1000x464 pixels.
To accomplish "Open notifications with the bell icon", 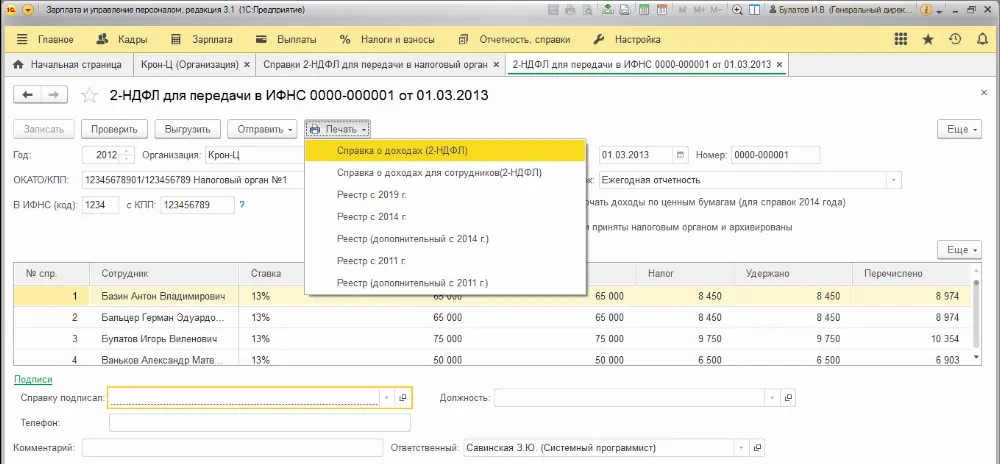I will (982, 40).
